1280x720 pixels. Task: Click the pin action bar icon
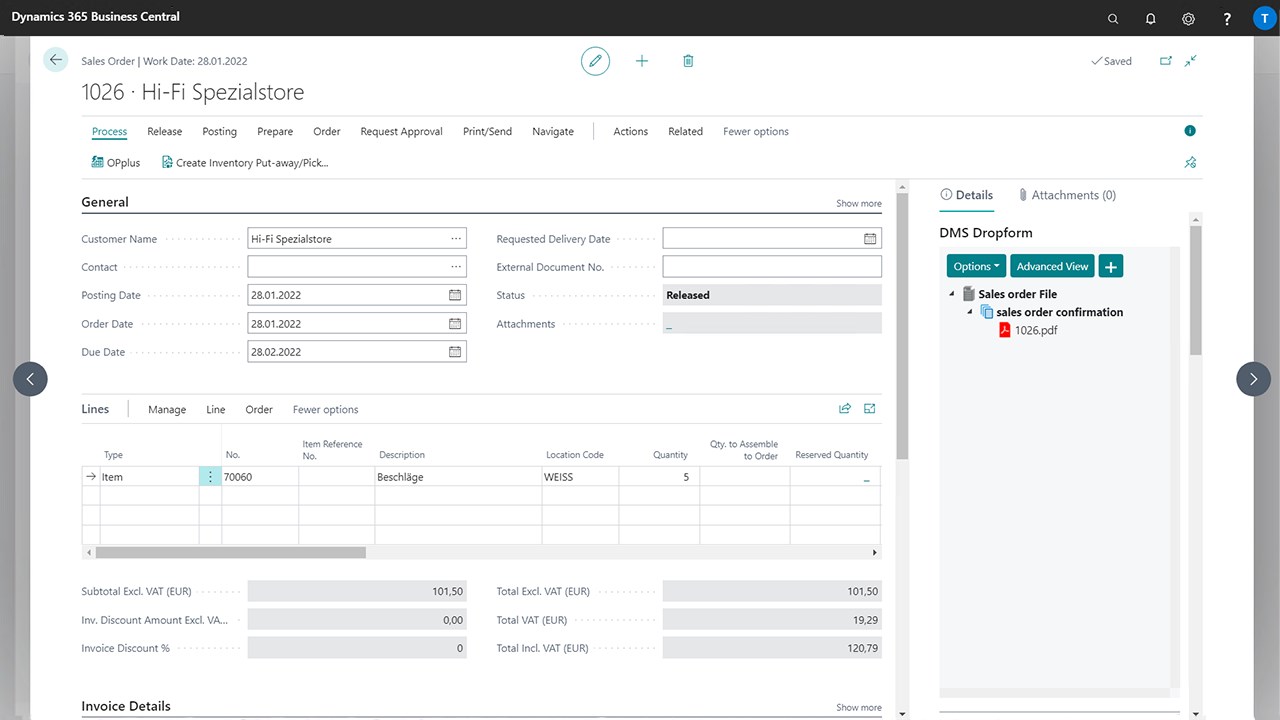[x=1190, y=162]
